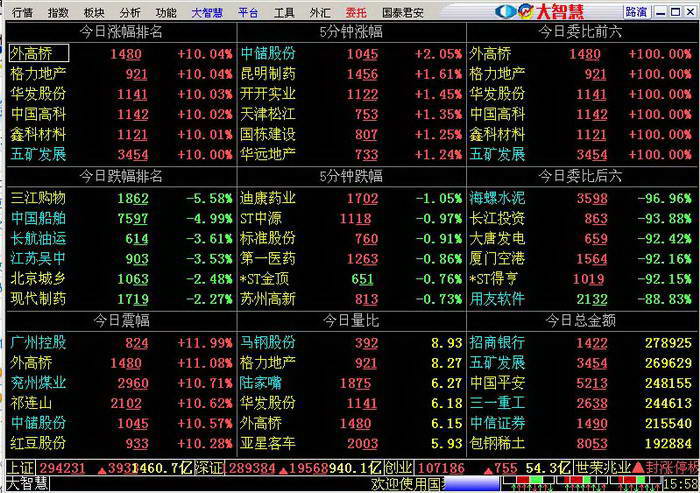Click the 大智慧 button in status bar
The width and height of the screenshot is (700, 493).
pyautogui.click(x=28, y=483)
